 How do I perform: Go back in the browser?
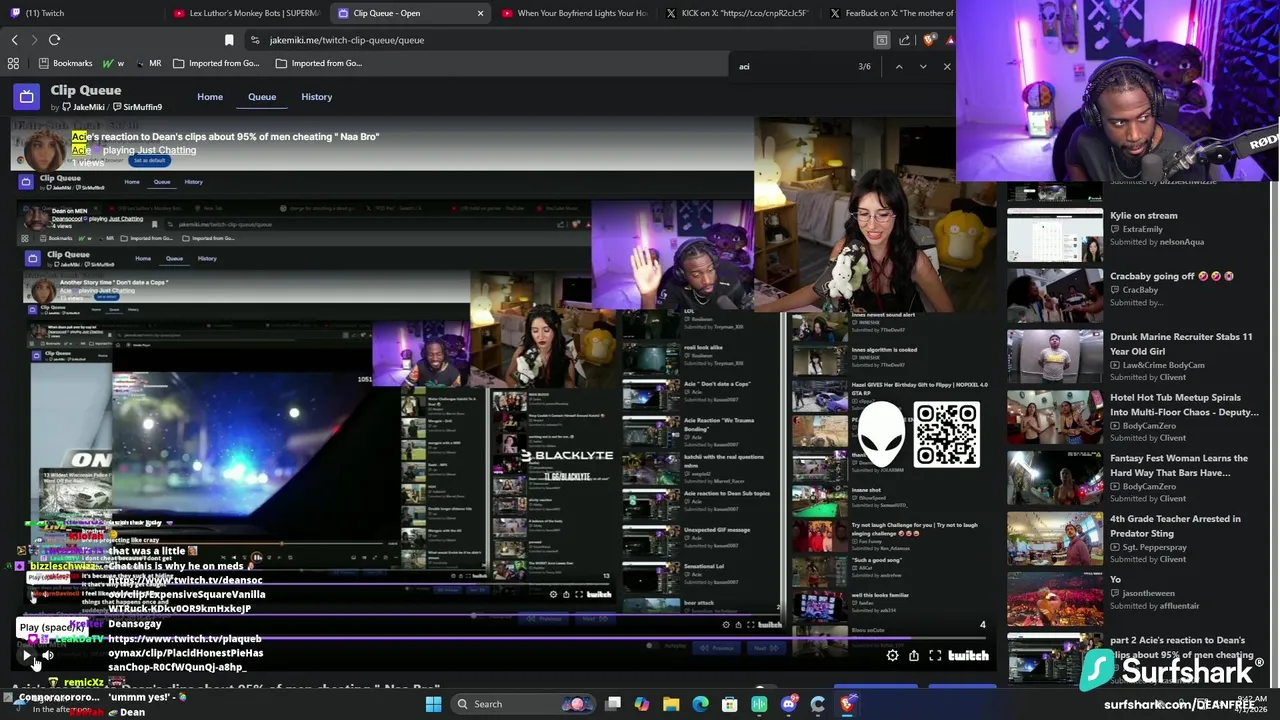click(14, 40)
